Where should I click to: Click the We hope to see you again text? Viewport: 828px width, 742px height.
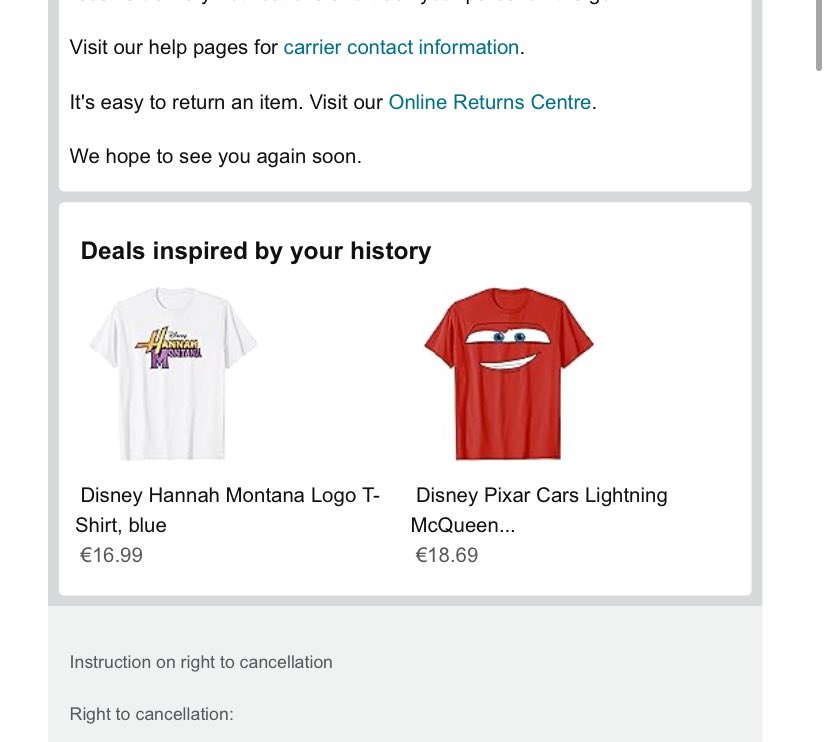pos(215,157)
